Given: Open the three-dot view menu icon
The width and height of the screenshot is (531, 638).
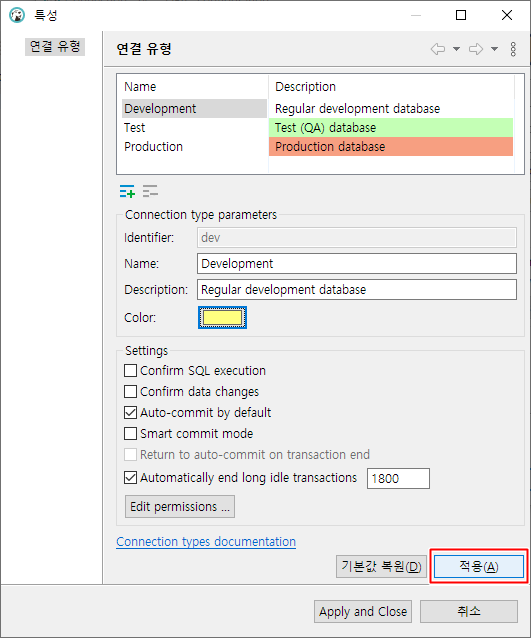Looking at the screenshot, I should [513, 49].
